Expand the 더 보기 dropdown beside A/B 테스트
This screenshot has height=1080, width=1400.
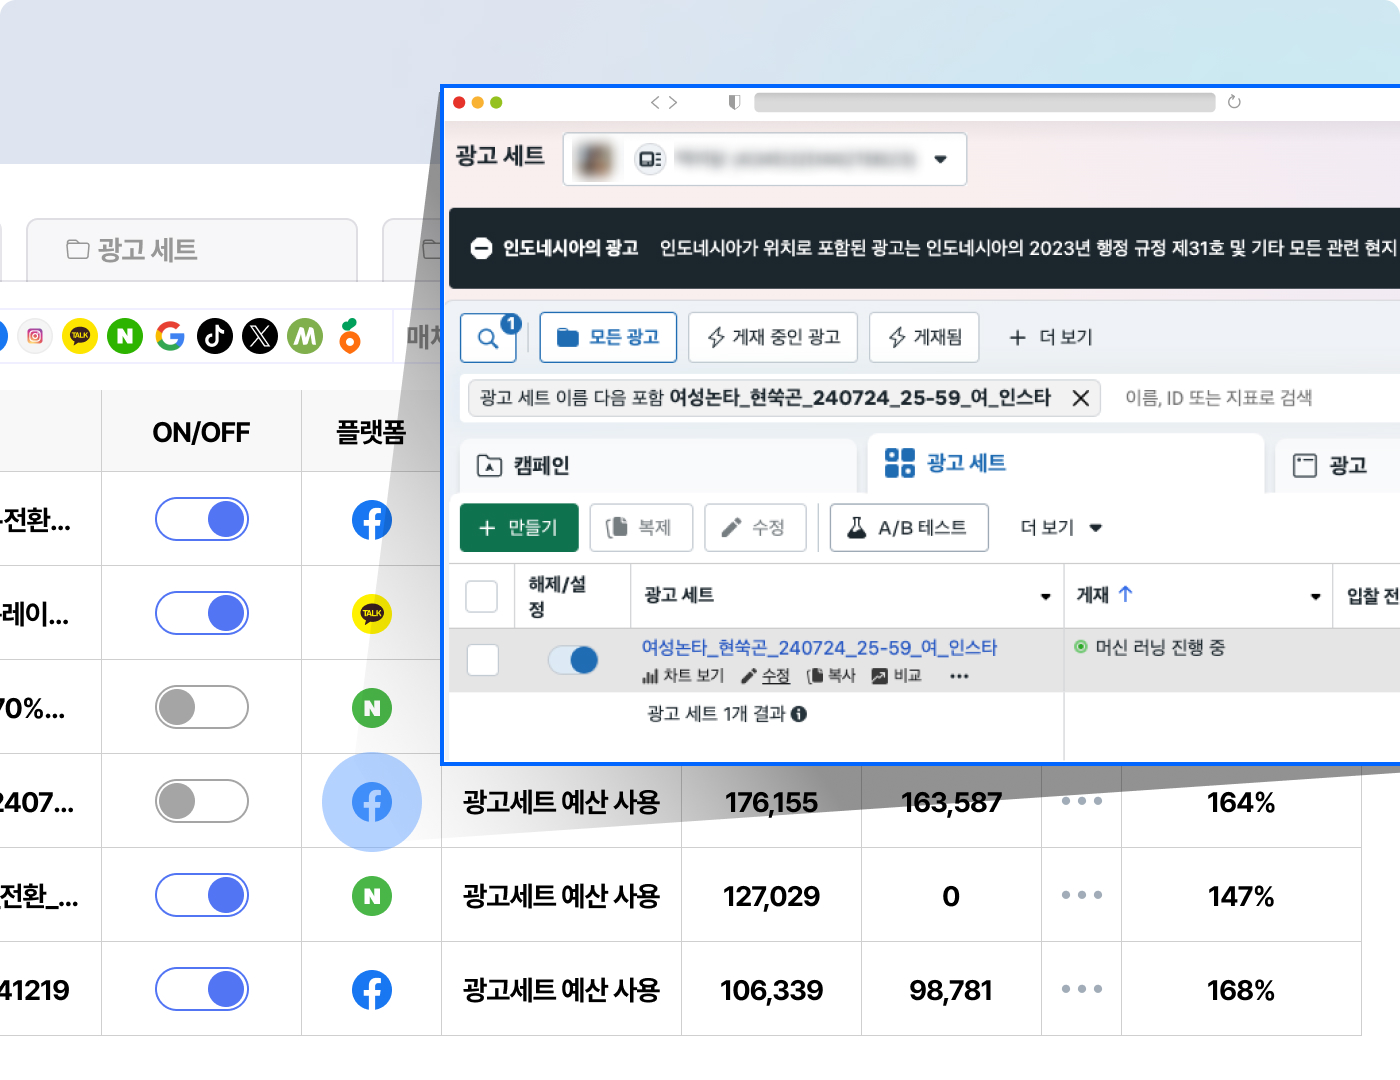(1061, 528)
